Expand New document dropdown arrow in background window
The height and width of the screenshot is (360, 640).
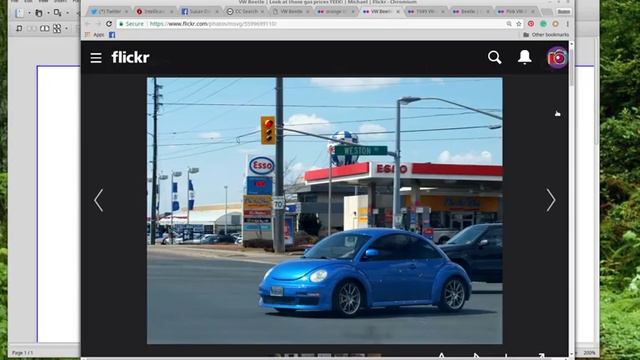coord(29,13)
